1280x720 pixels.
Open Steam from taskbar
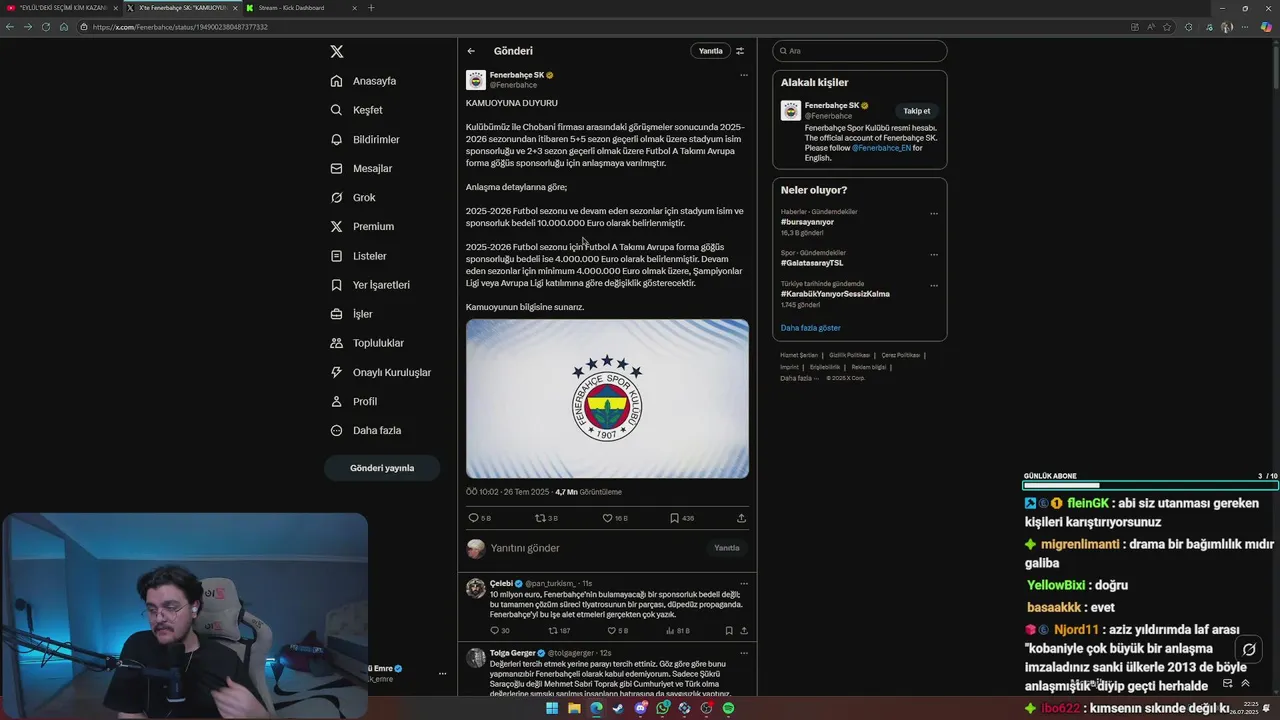(618, 708)
